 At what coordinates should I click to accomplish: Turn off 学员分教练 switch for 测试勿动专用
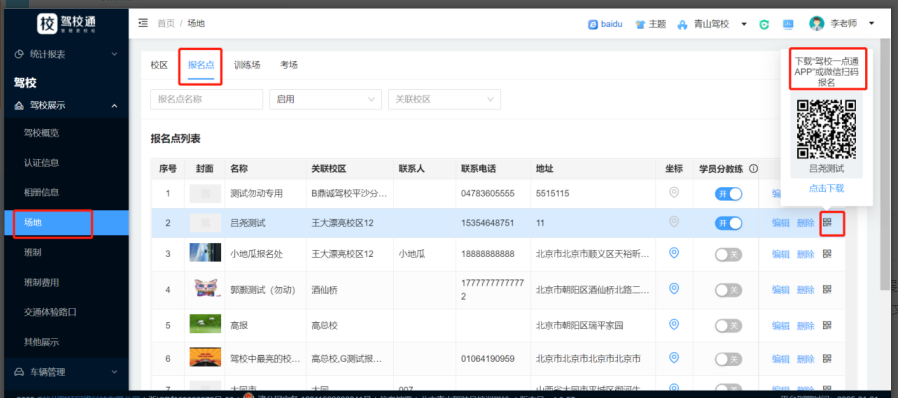pos(728,194)
